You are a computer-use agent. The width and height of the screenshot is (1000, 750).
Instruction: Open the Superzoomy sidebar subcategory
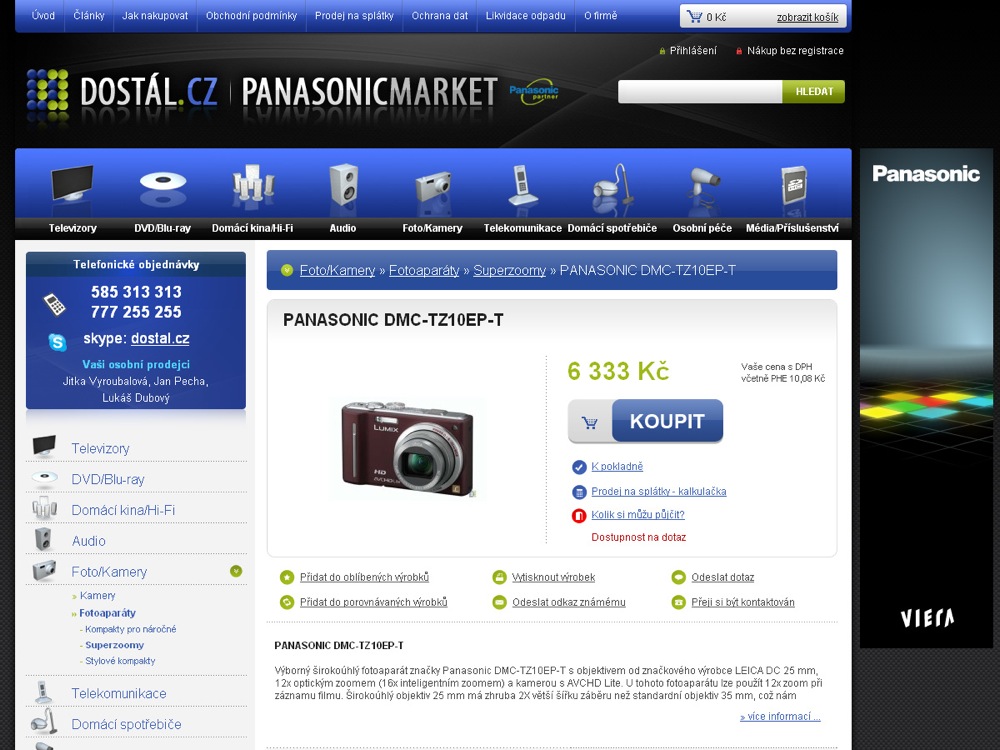coord(114,645)
